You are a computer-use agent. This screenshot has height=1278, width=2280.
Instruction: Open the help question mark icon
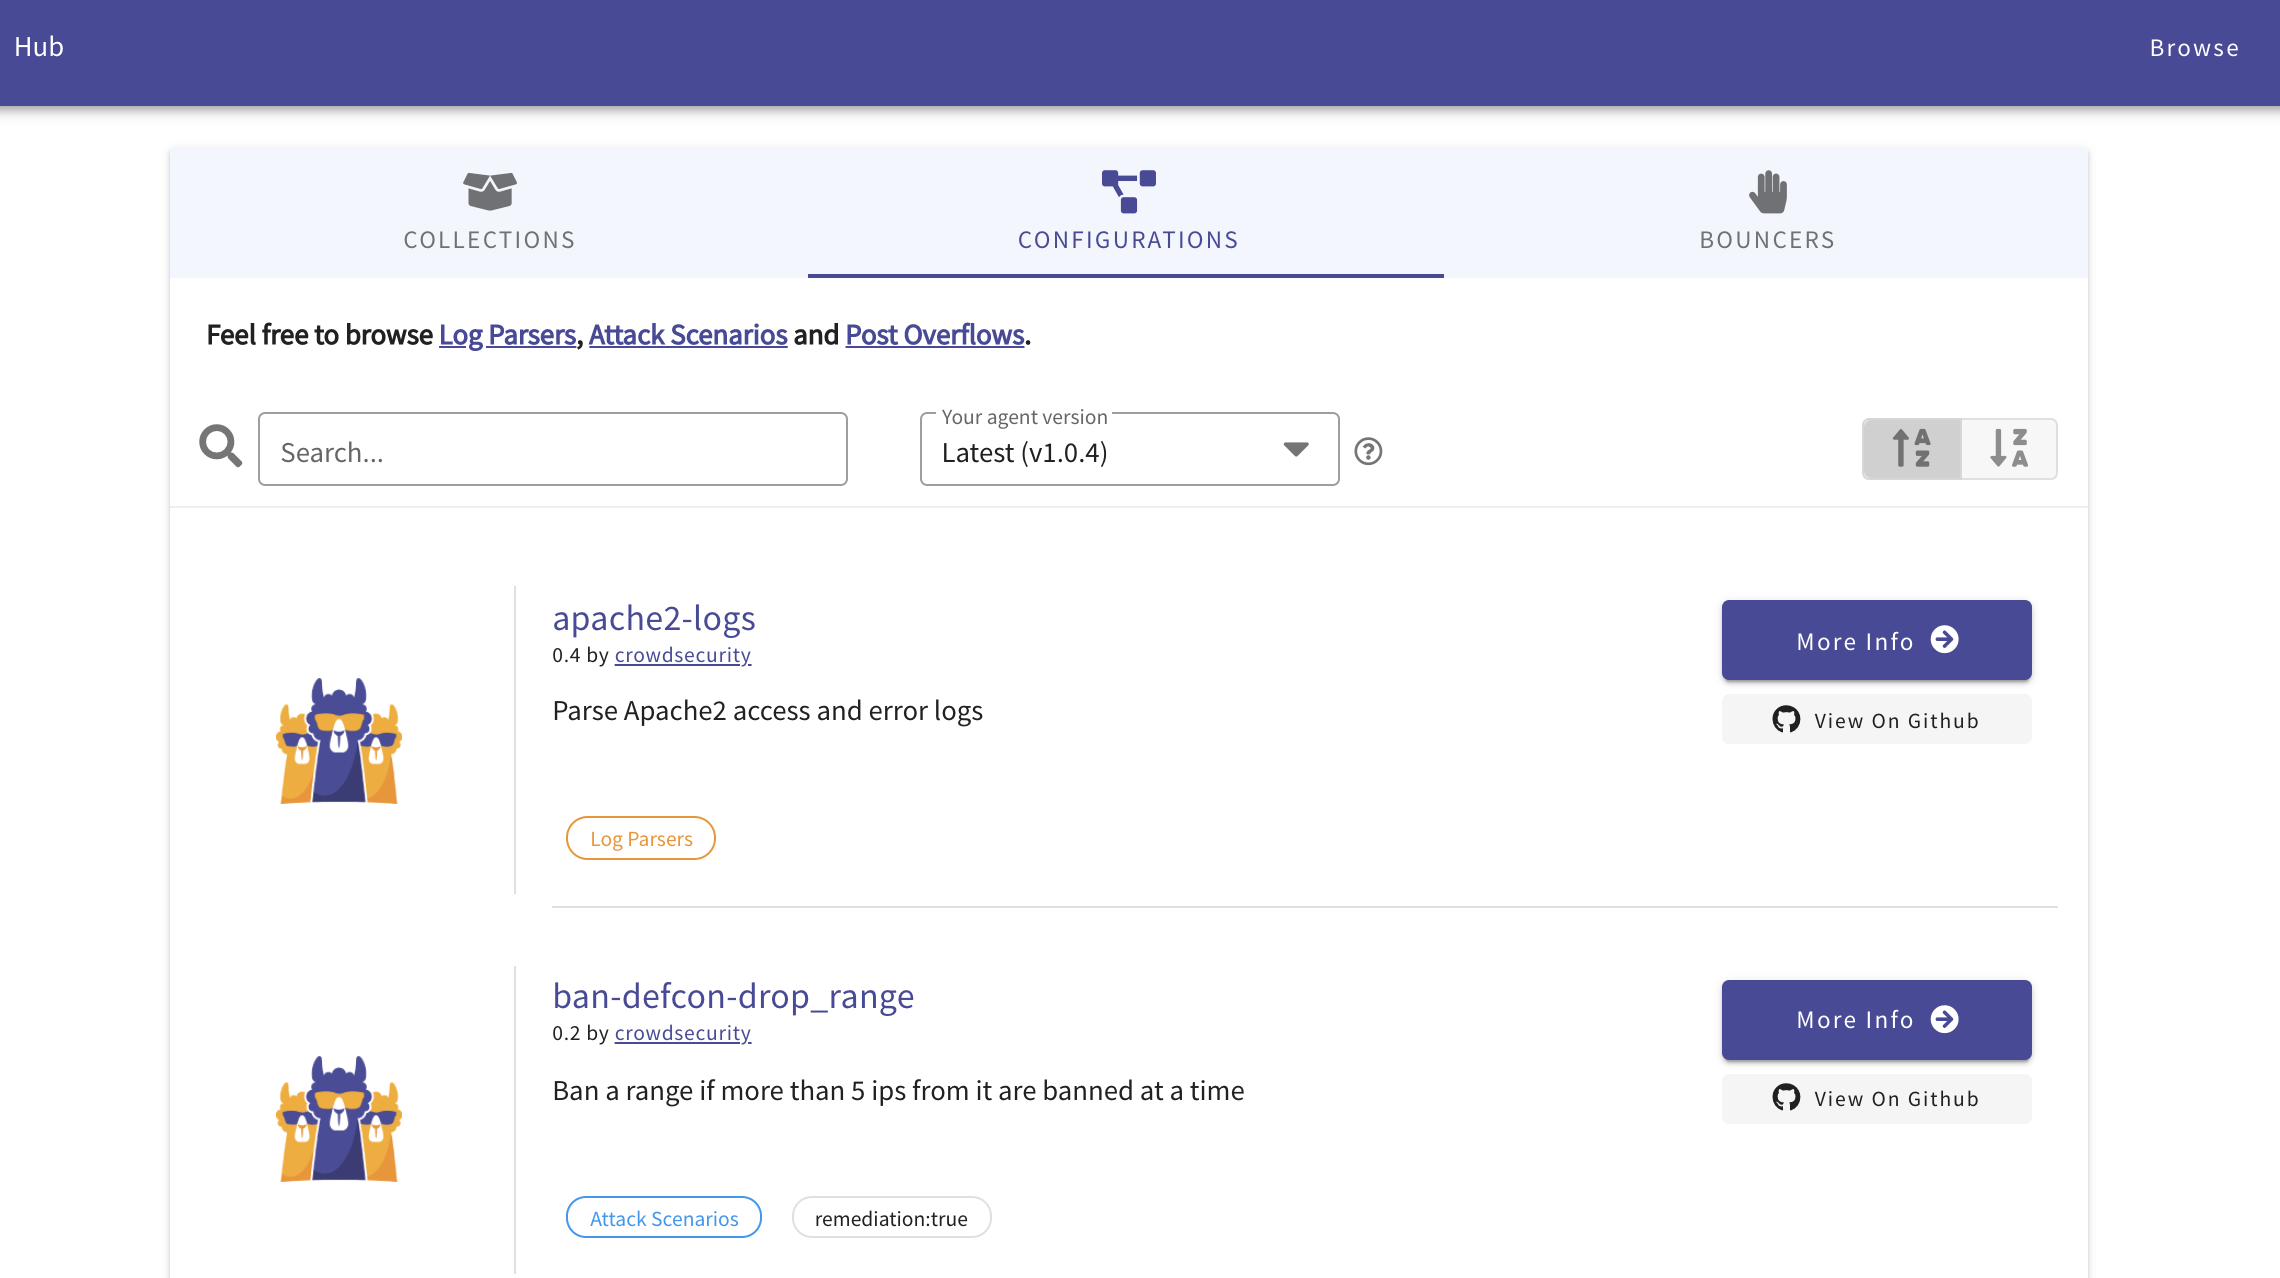click(1369, 452)
